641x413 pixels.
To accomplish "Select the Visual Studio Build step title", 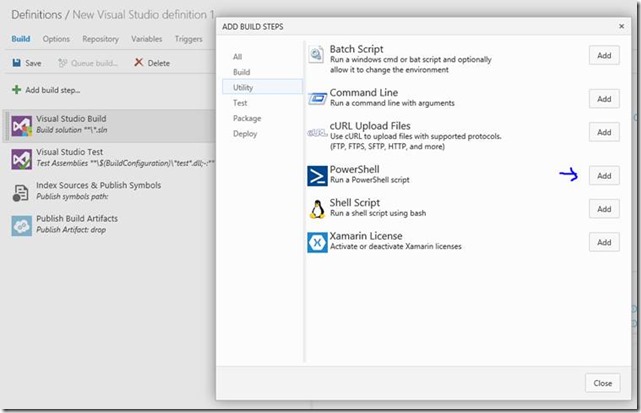I will click(71, 119).
